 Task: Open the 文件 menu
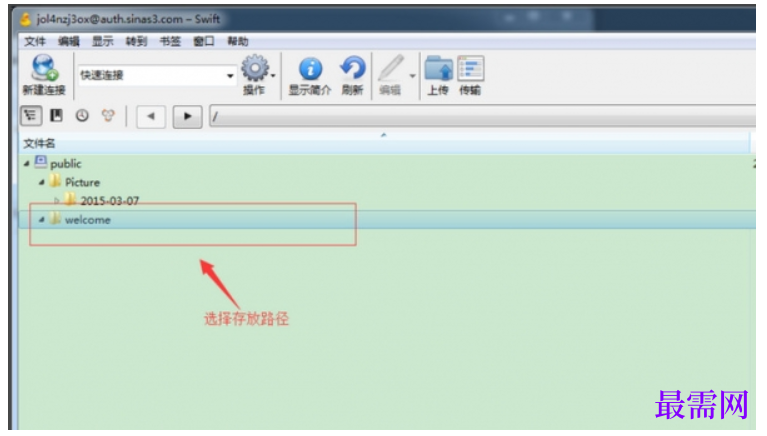[35, 42]
